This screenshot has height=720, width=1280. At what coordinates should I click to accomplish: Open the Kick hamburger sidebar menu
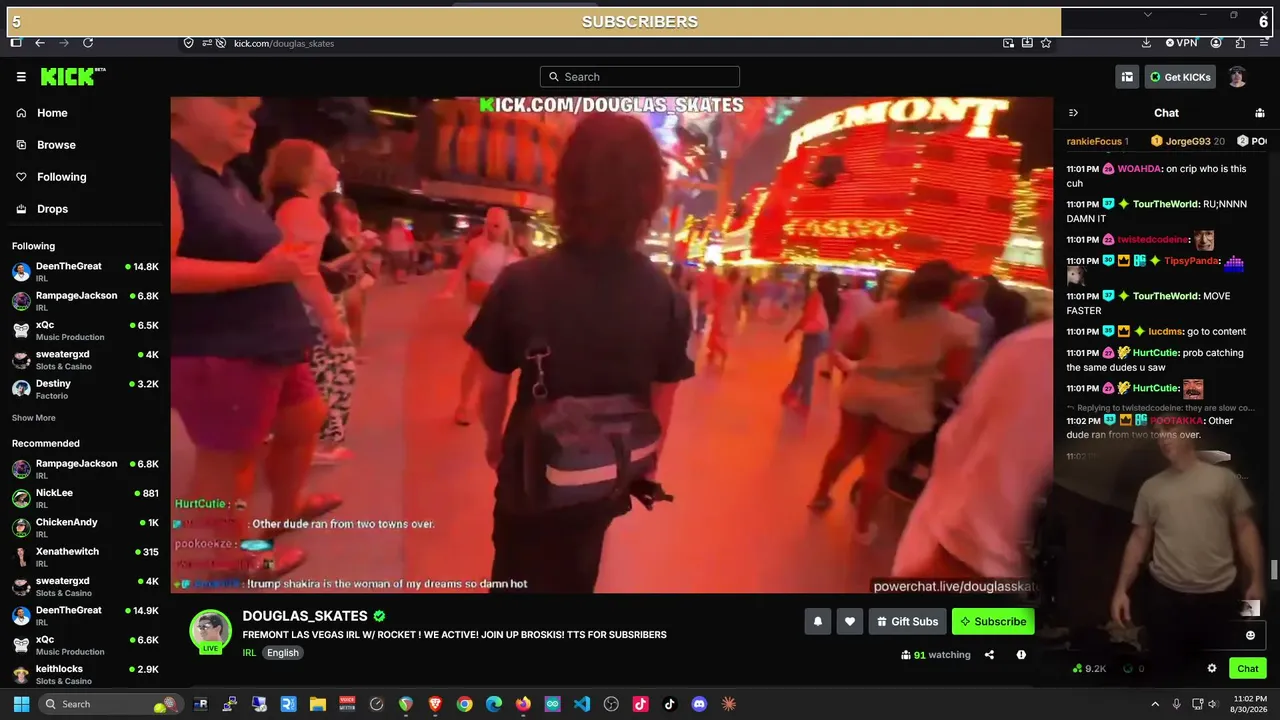(21, 77)
